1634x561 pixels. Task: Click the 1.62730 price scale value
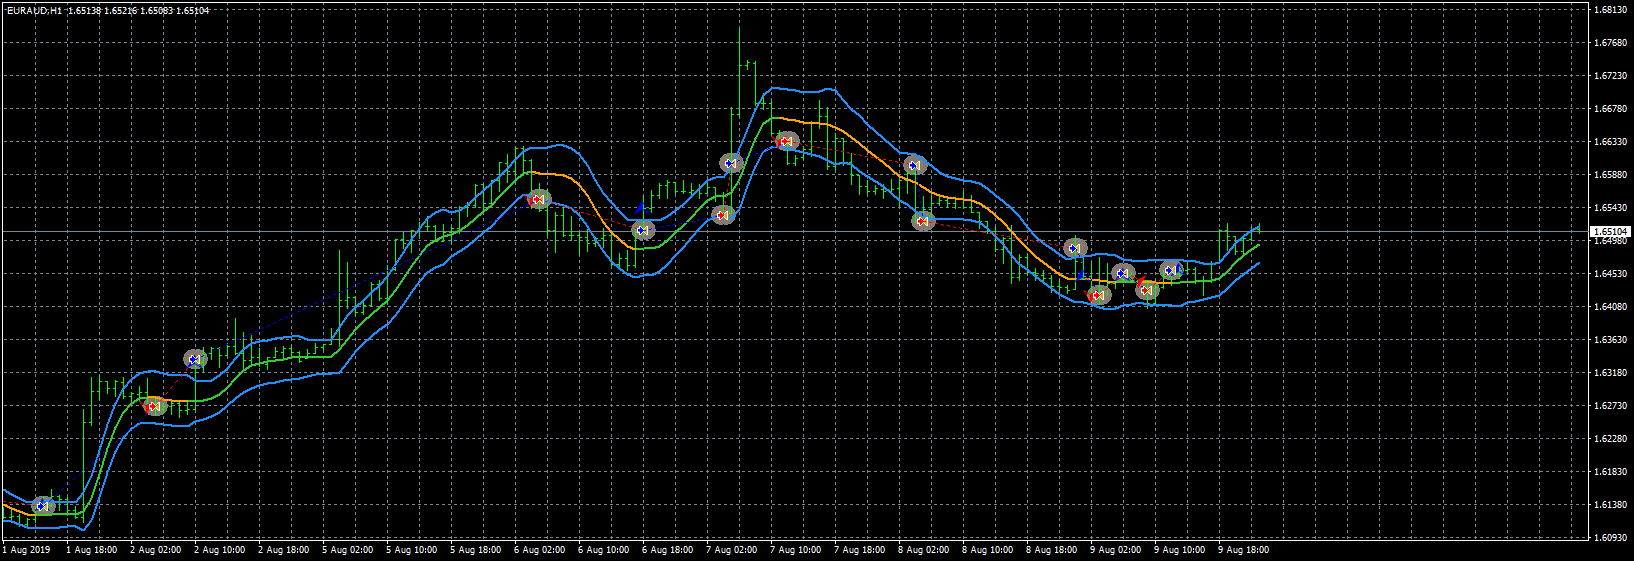tap(1610, 406)
